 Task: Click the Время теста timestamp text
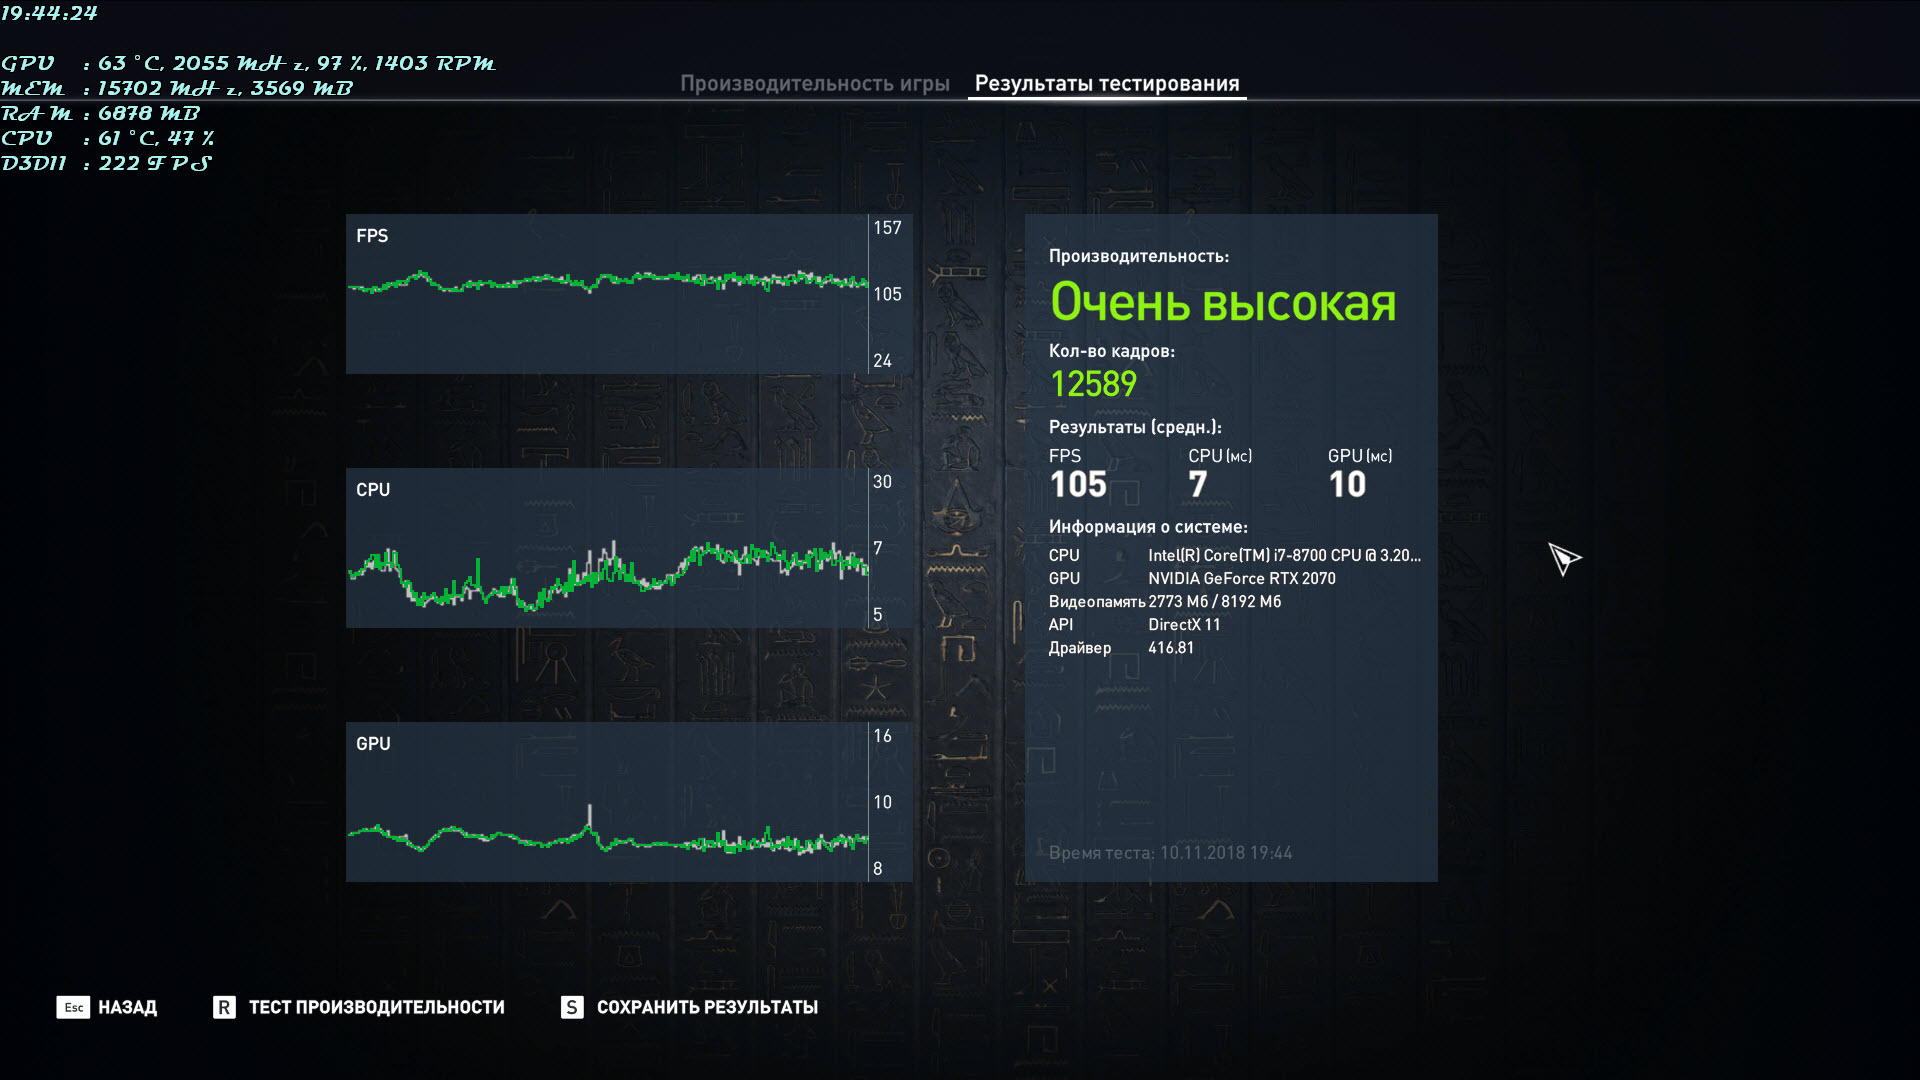tap(1170, 853)
